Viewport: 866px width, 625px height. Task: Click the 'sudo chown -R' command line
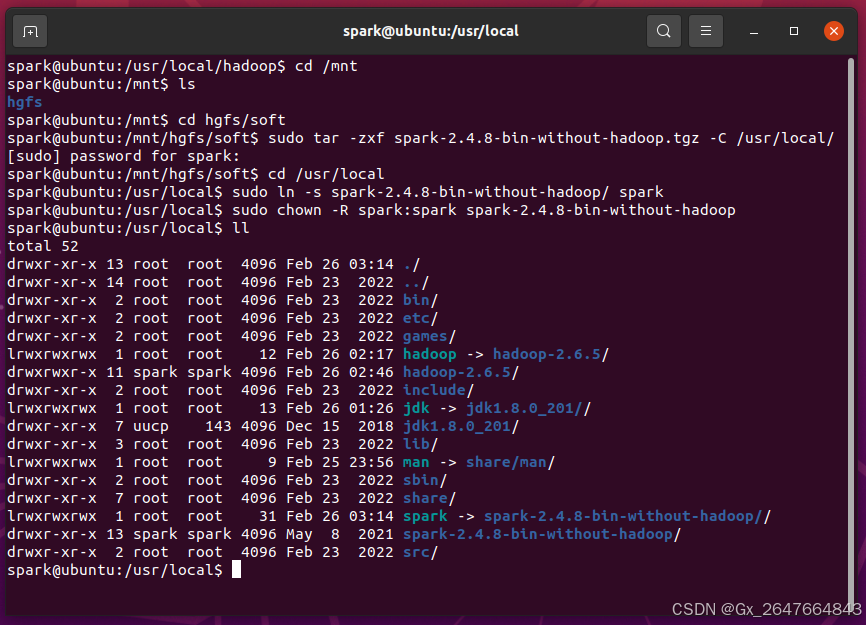371,210
